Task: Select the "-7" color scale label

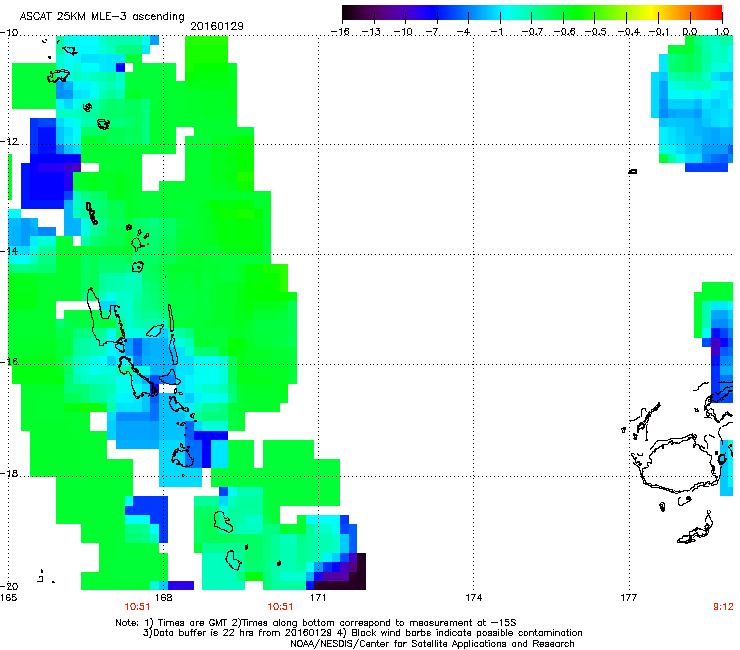Action: (432, 32)
